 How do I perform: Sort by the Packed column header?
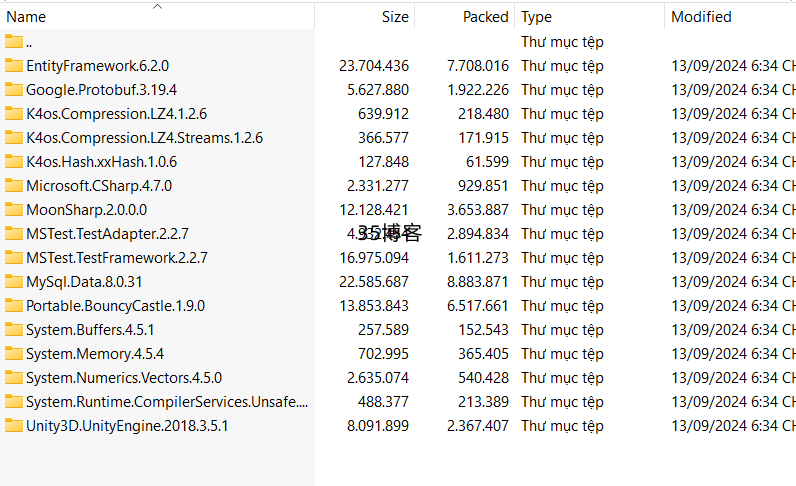pos(485,17)
